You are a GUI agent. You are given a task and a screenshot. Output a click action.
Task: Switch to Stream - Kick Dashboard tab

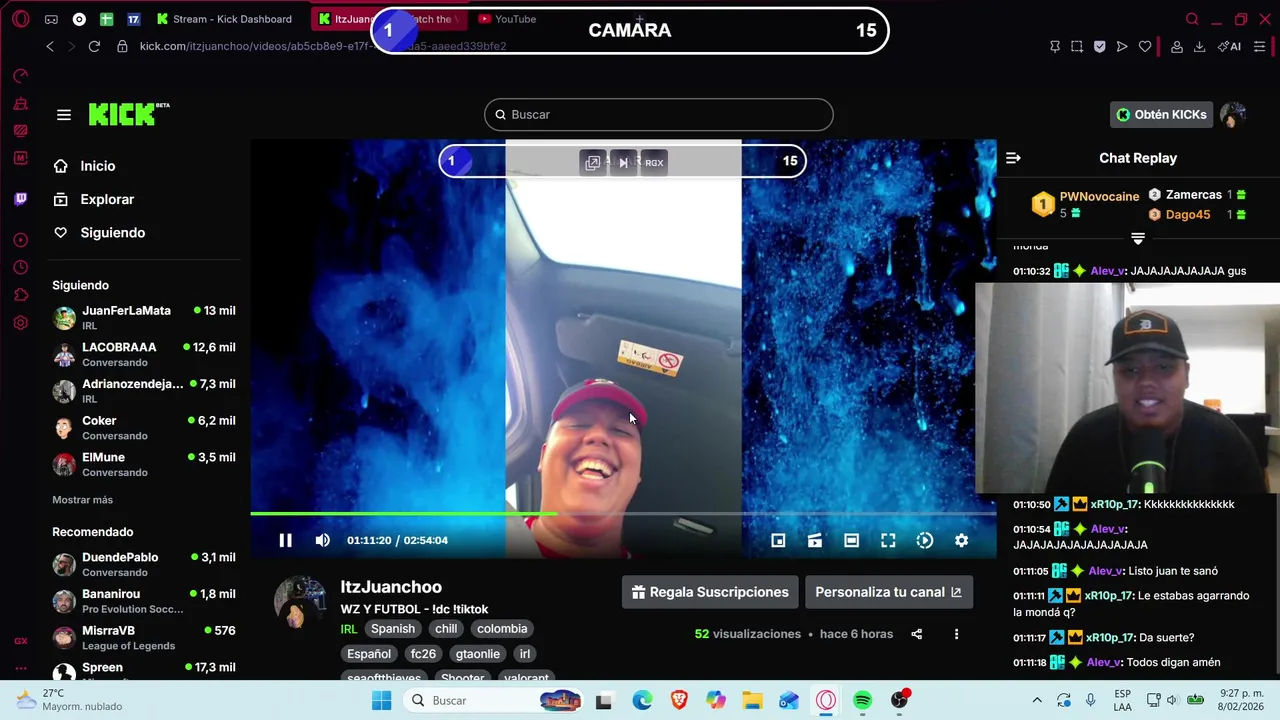(x=226, y=19)
